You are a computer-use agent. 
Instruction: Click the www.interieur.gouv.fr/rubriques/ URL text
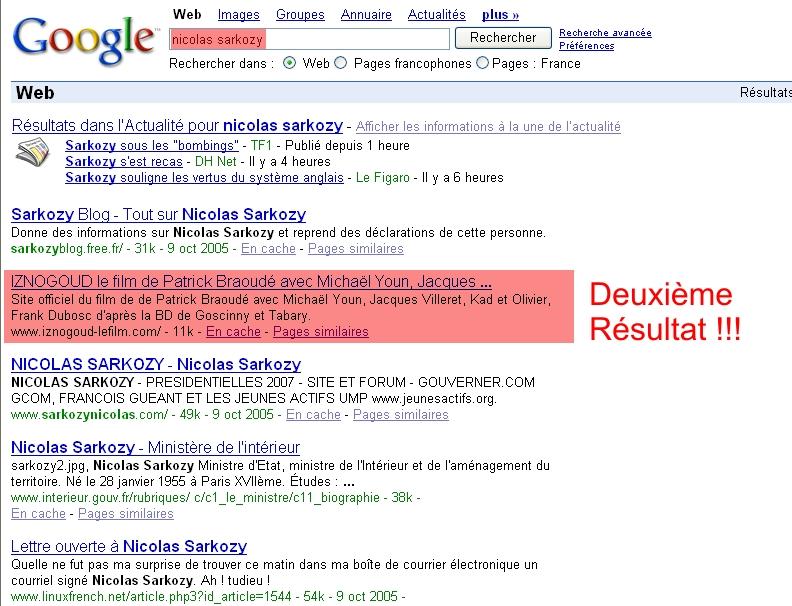[101, 497]
